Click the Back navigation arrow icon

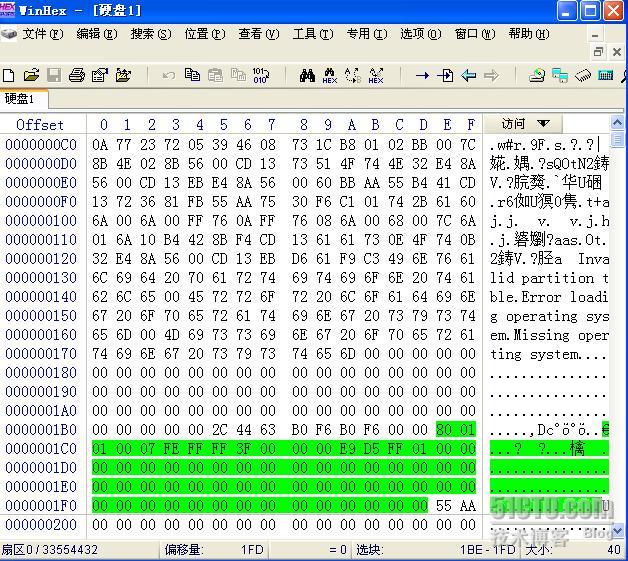(468, 75)
